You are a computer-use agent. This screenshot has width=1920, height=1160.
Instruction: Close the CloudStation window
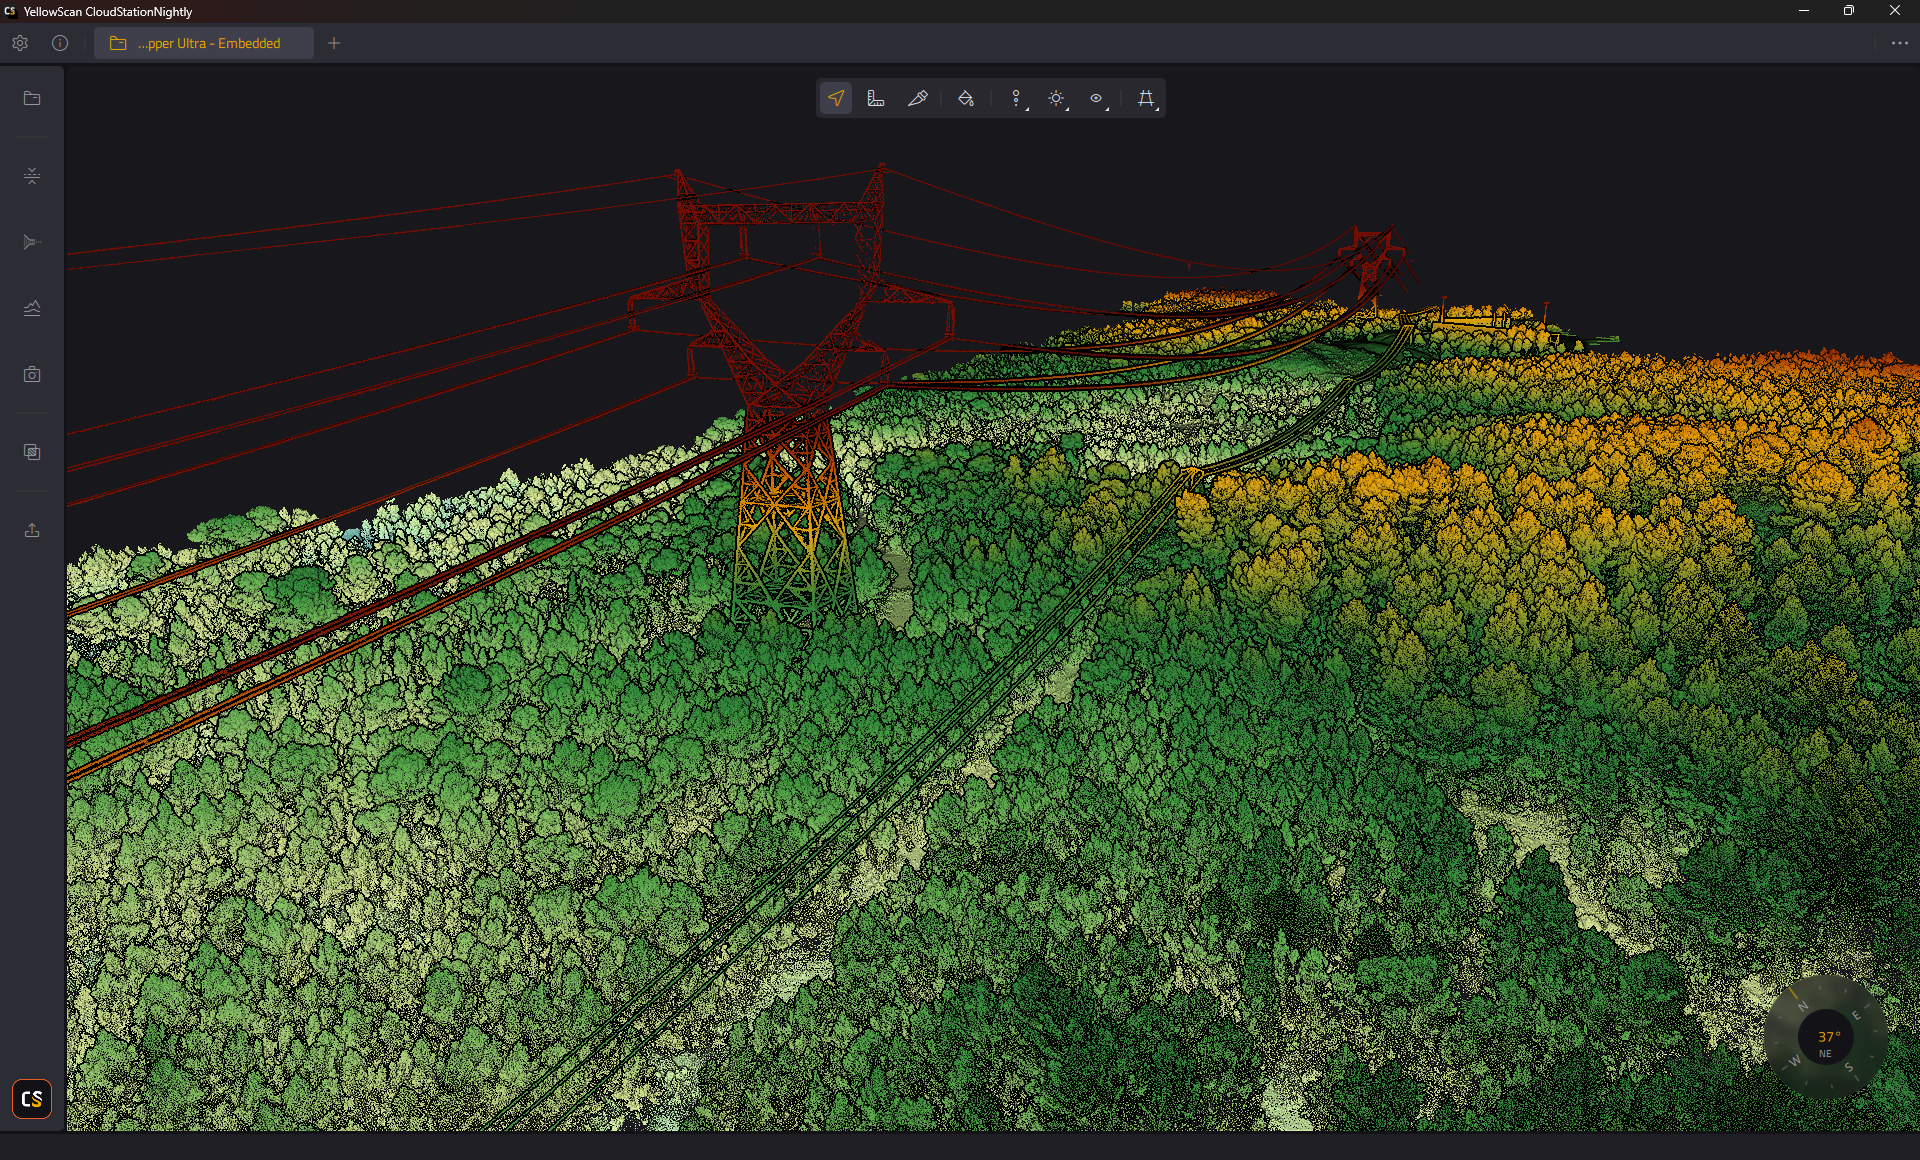pyautogui.click(x=1894, y=11)
